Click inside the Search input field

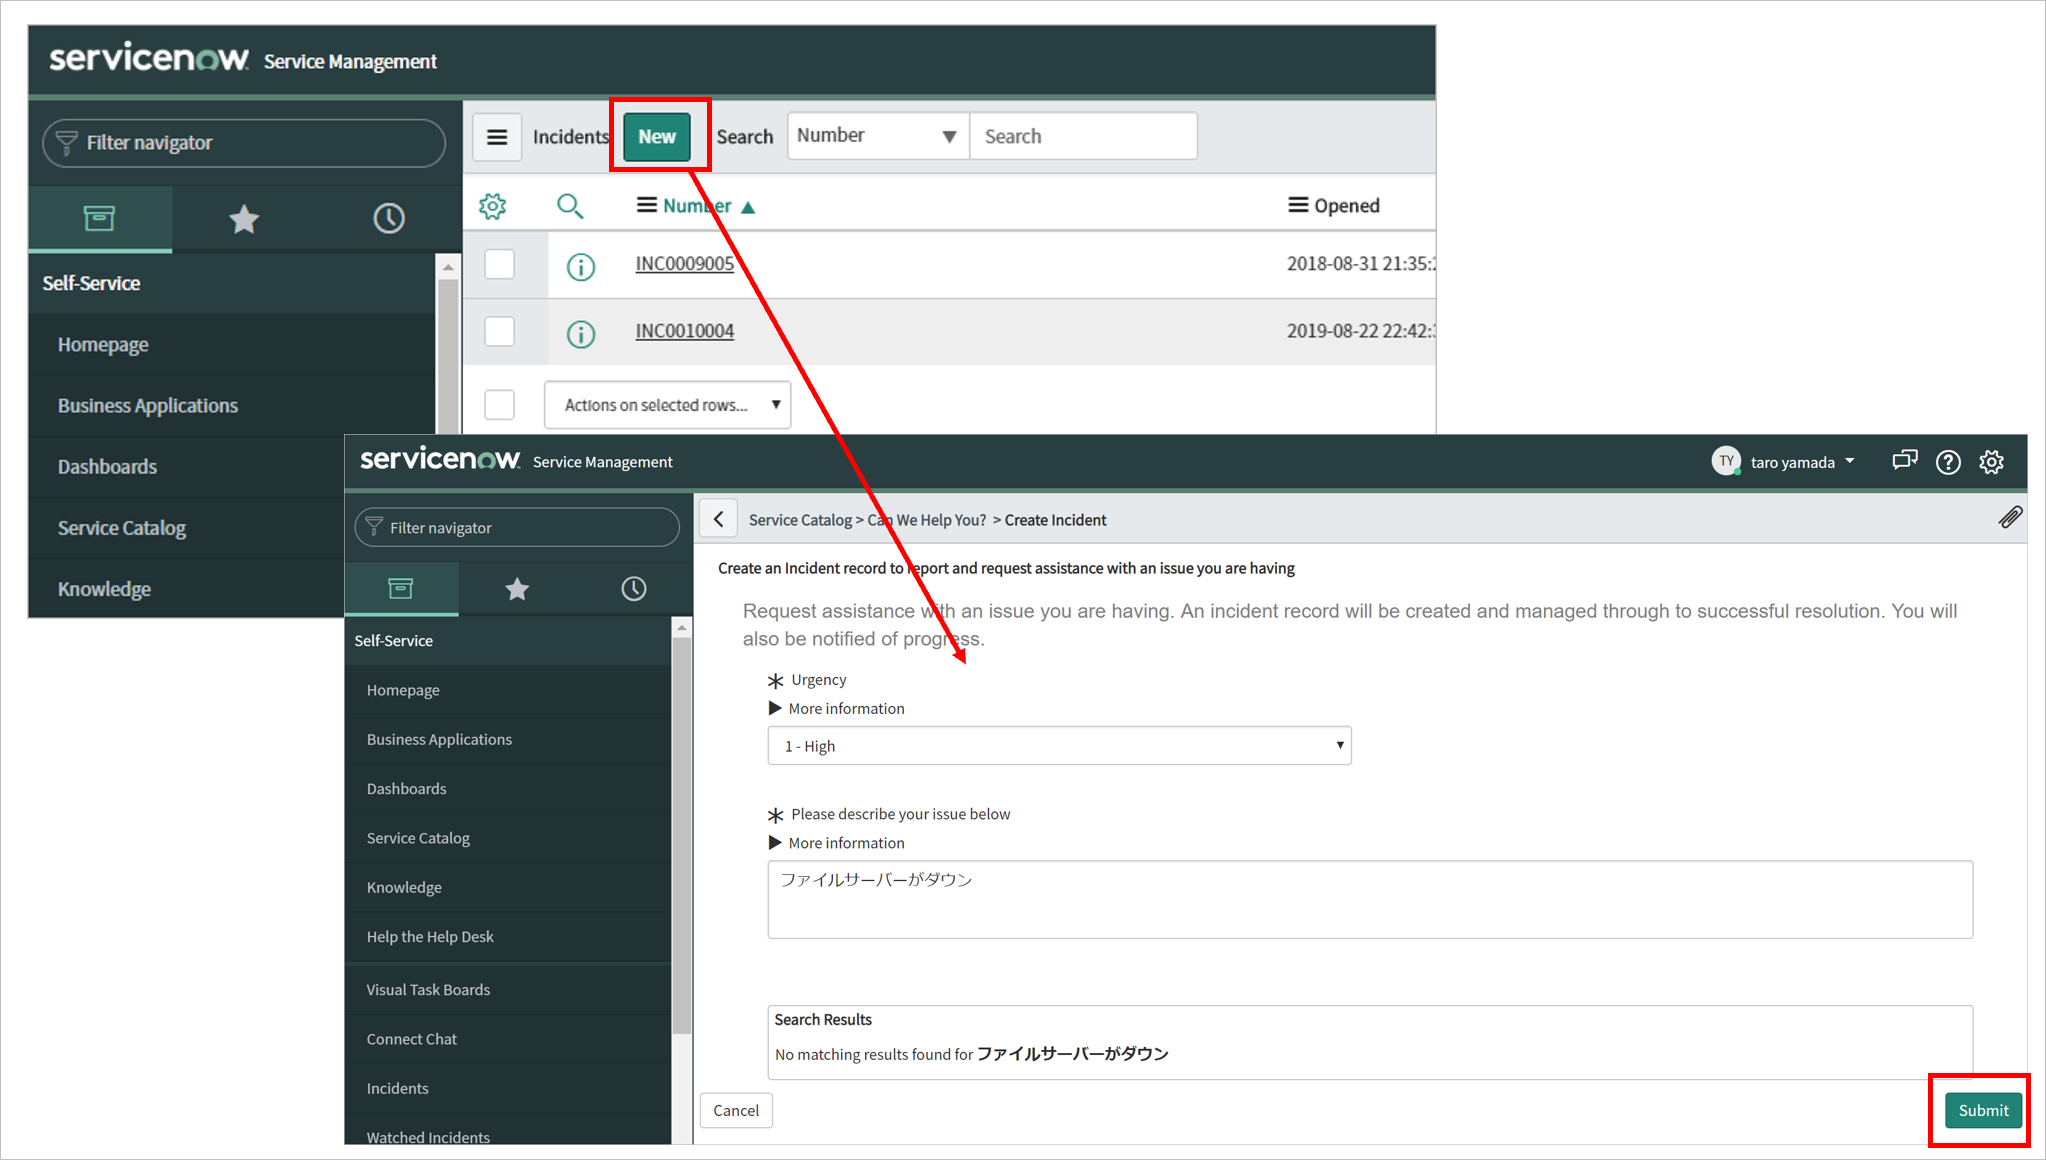pos(1083,135)
